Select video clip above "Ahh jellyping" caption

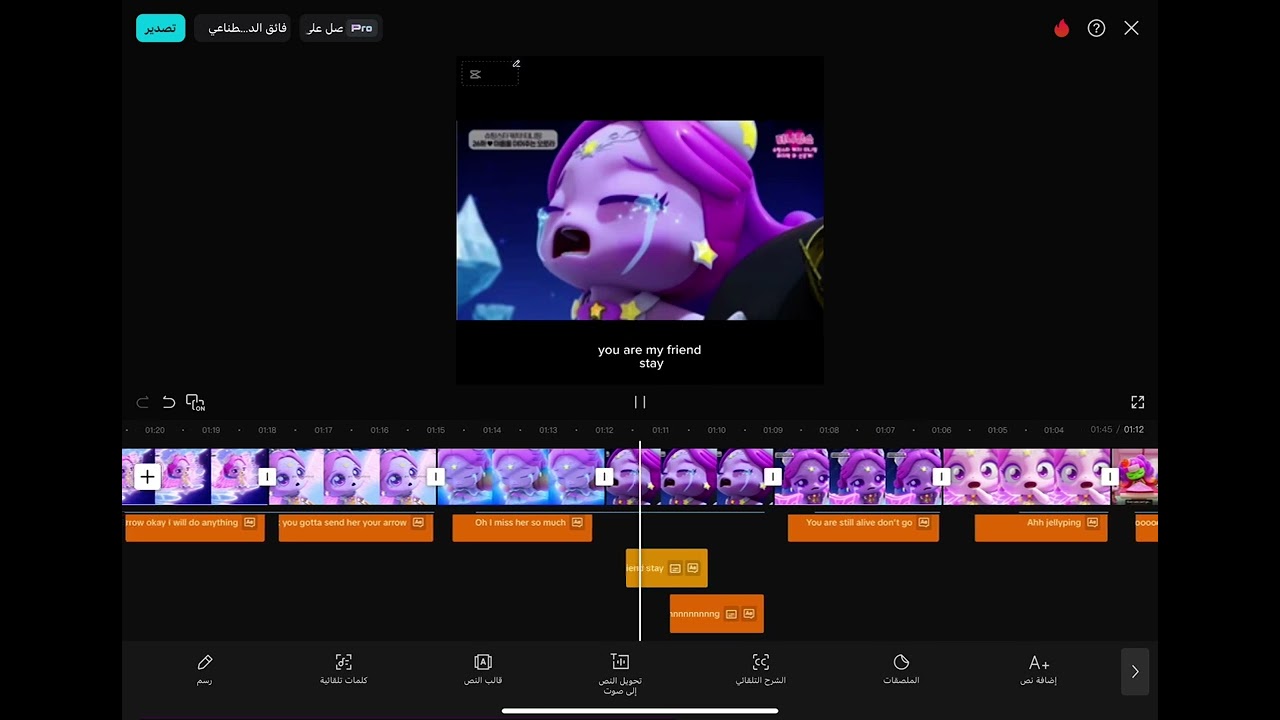tap(1026, 477)
